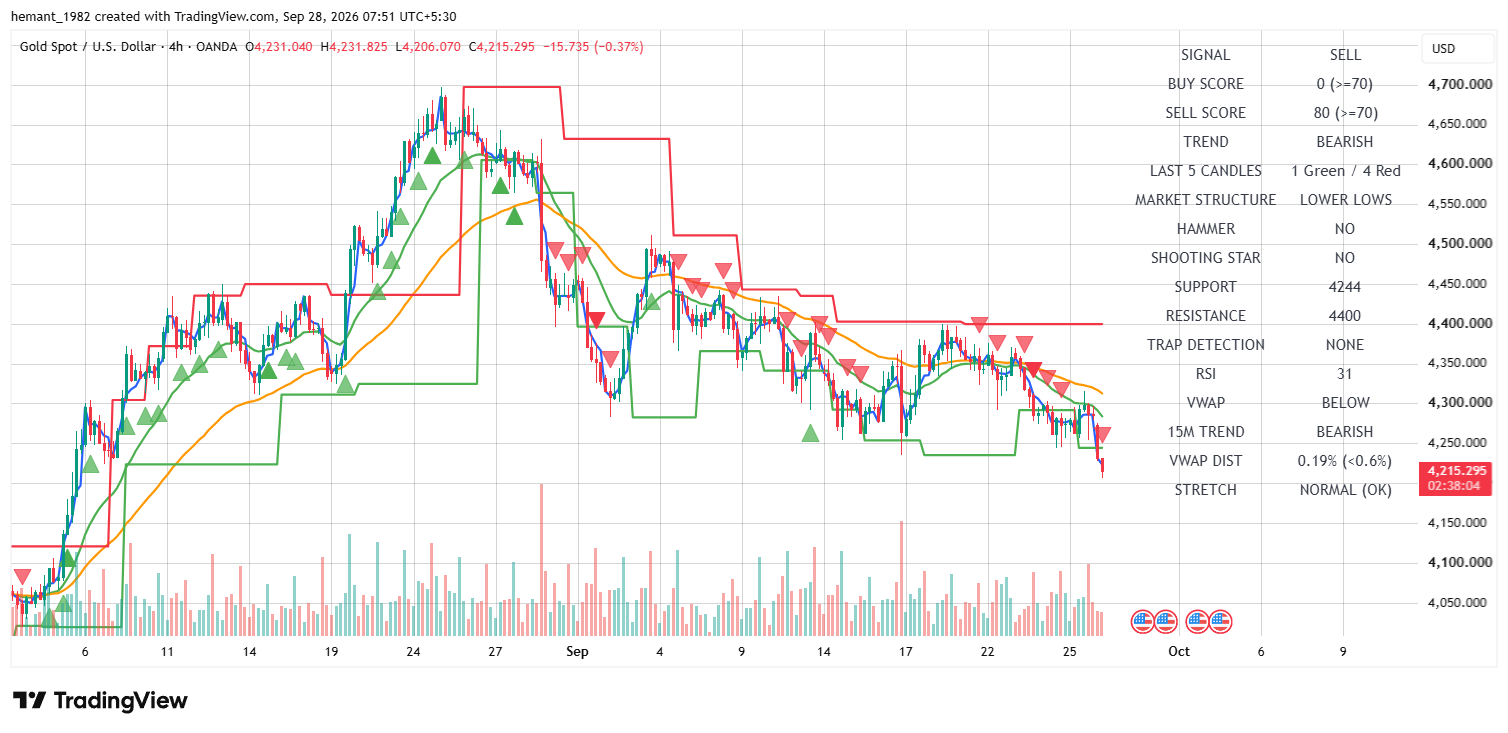The width and height of the screenshot is (1508, 733).
Task: Click the price change −15.735 (−0.37%)
Action: click(593, 47)
